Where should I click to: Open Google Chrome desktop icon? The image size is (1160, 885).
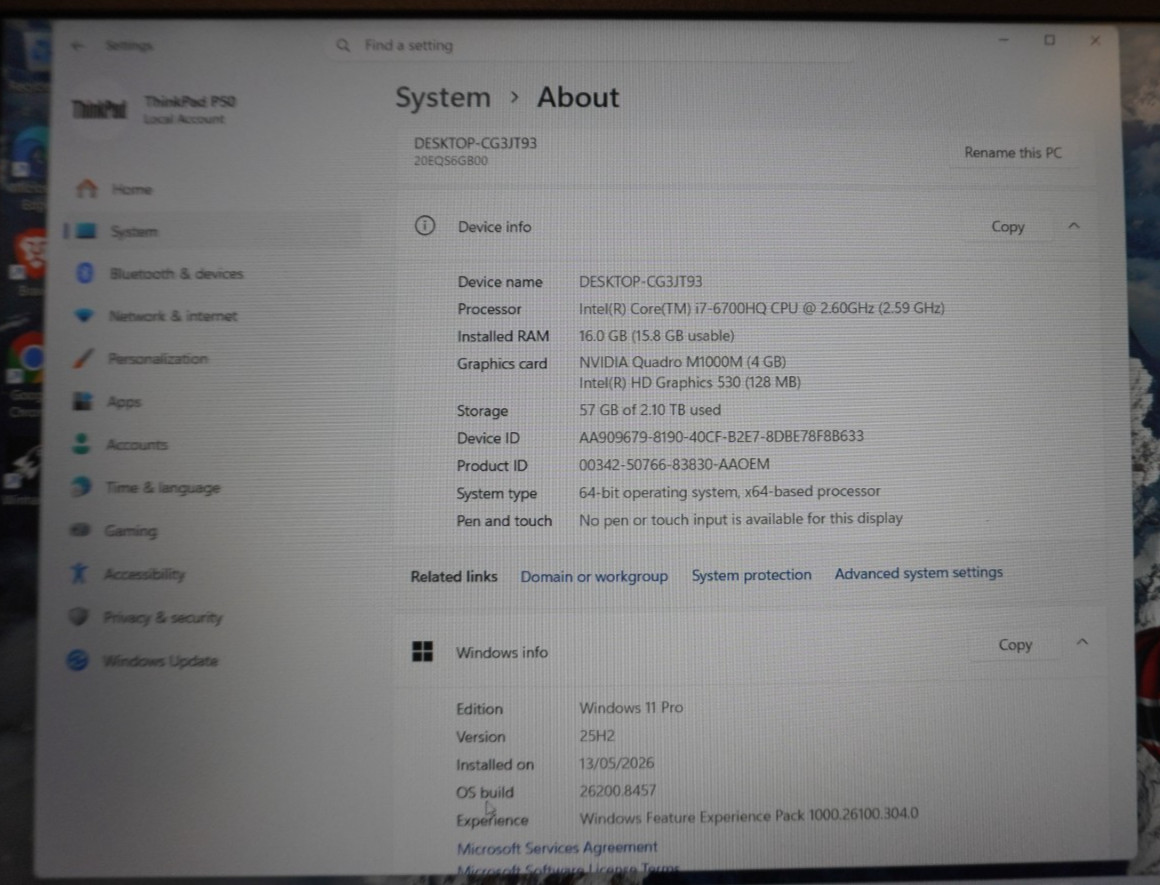pos(27,360)
